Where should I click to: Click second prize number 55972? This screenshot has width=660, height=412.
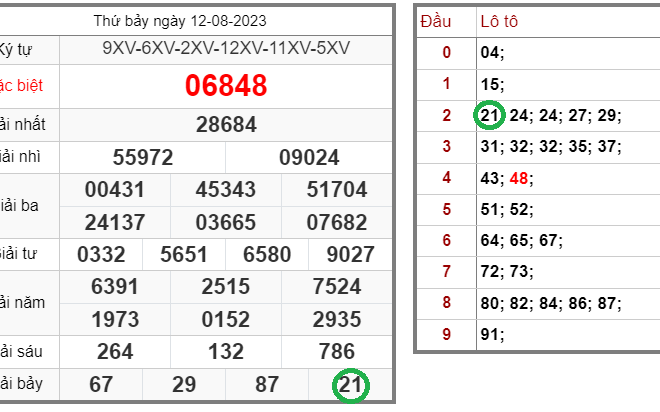(x=143, y=157)
